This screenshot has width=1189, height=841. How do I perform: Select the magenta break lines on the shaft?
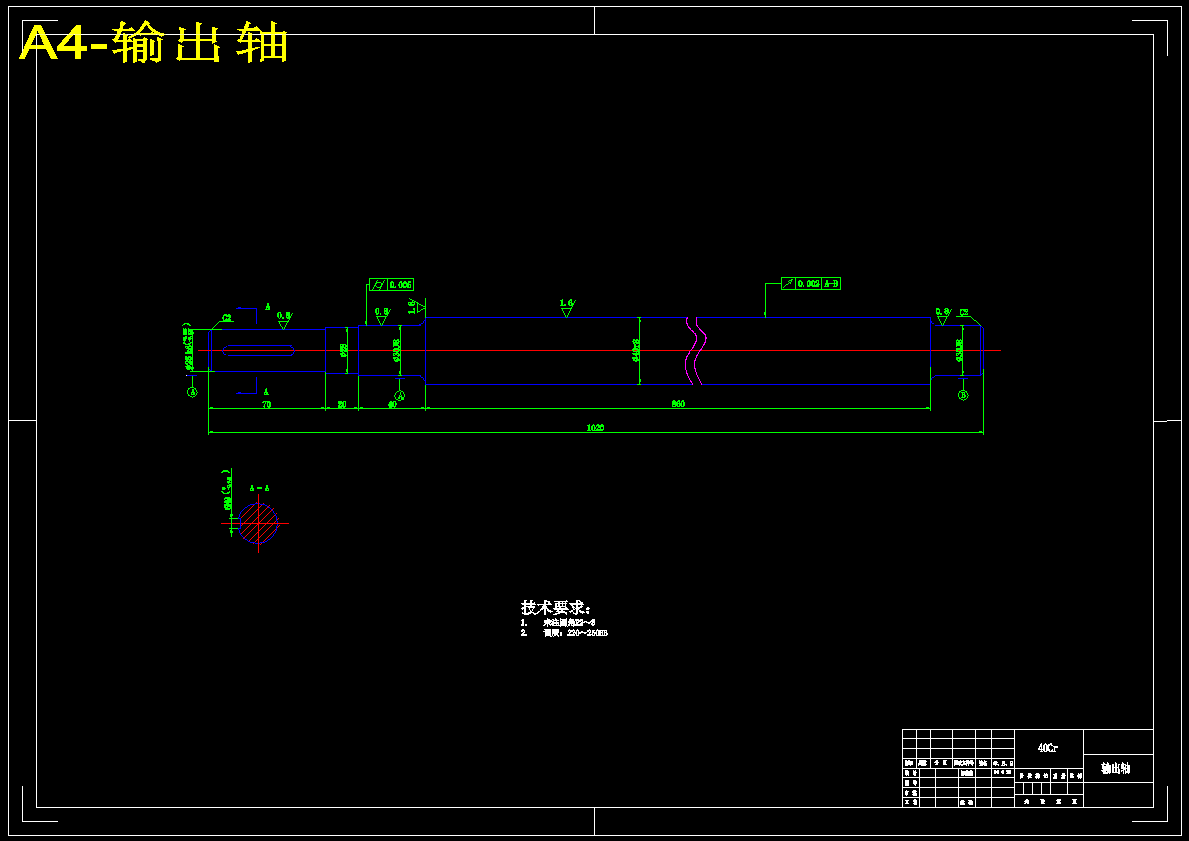click(696, 350)
